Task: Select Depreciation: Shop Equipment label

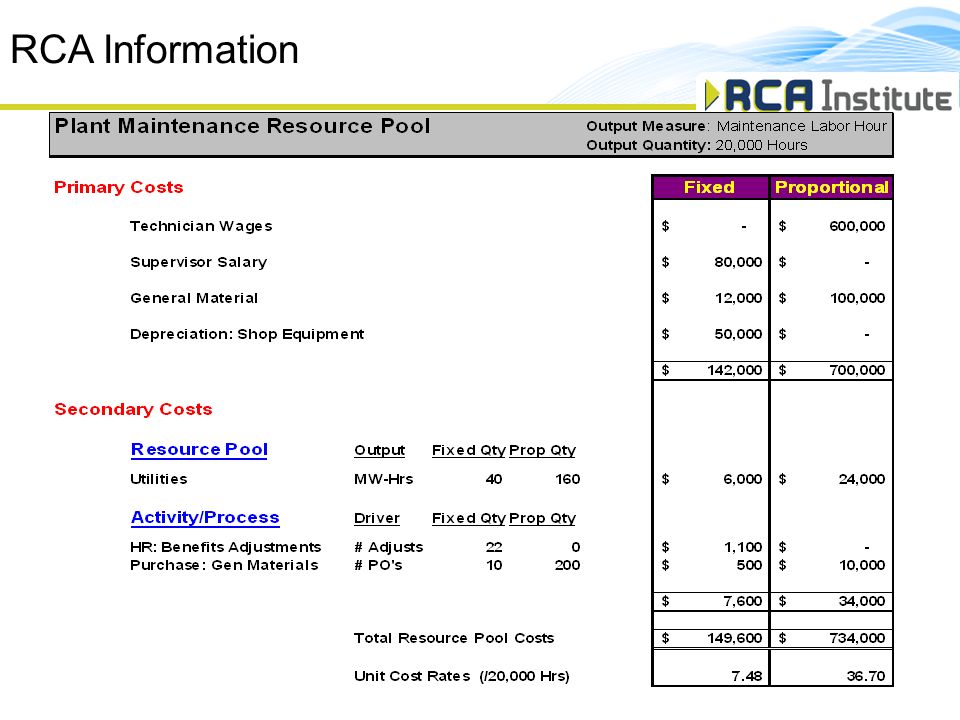Action: pyautogui.click(x=247, y=334)
